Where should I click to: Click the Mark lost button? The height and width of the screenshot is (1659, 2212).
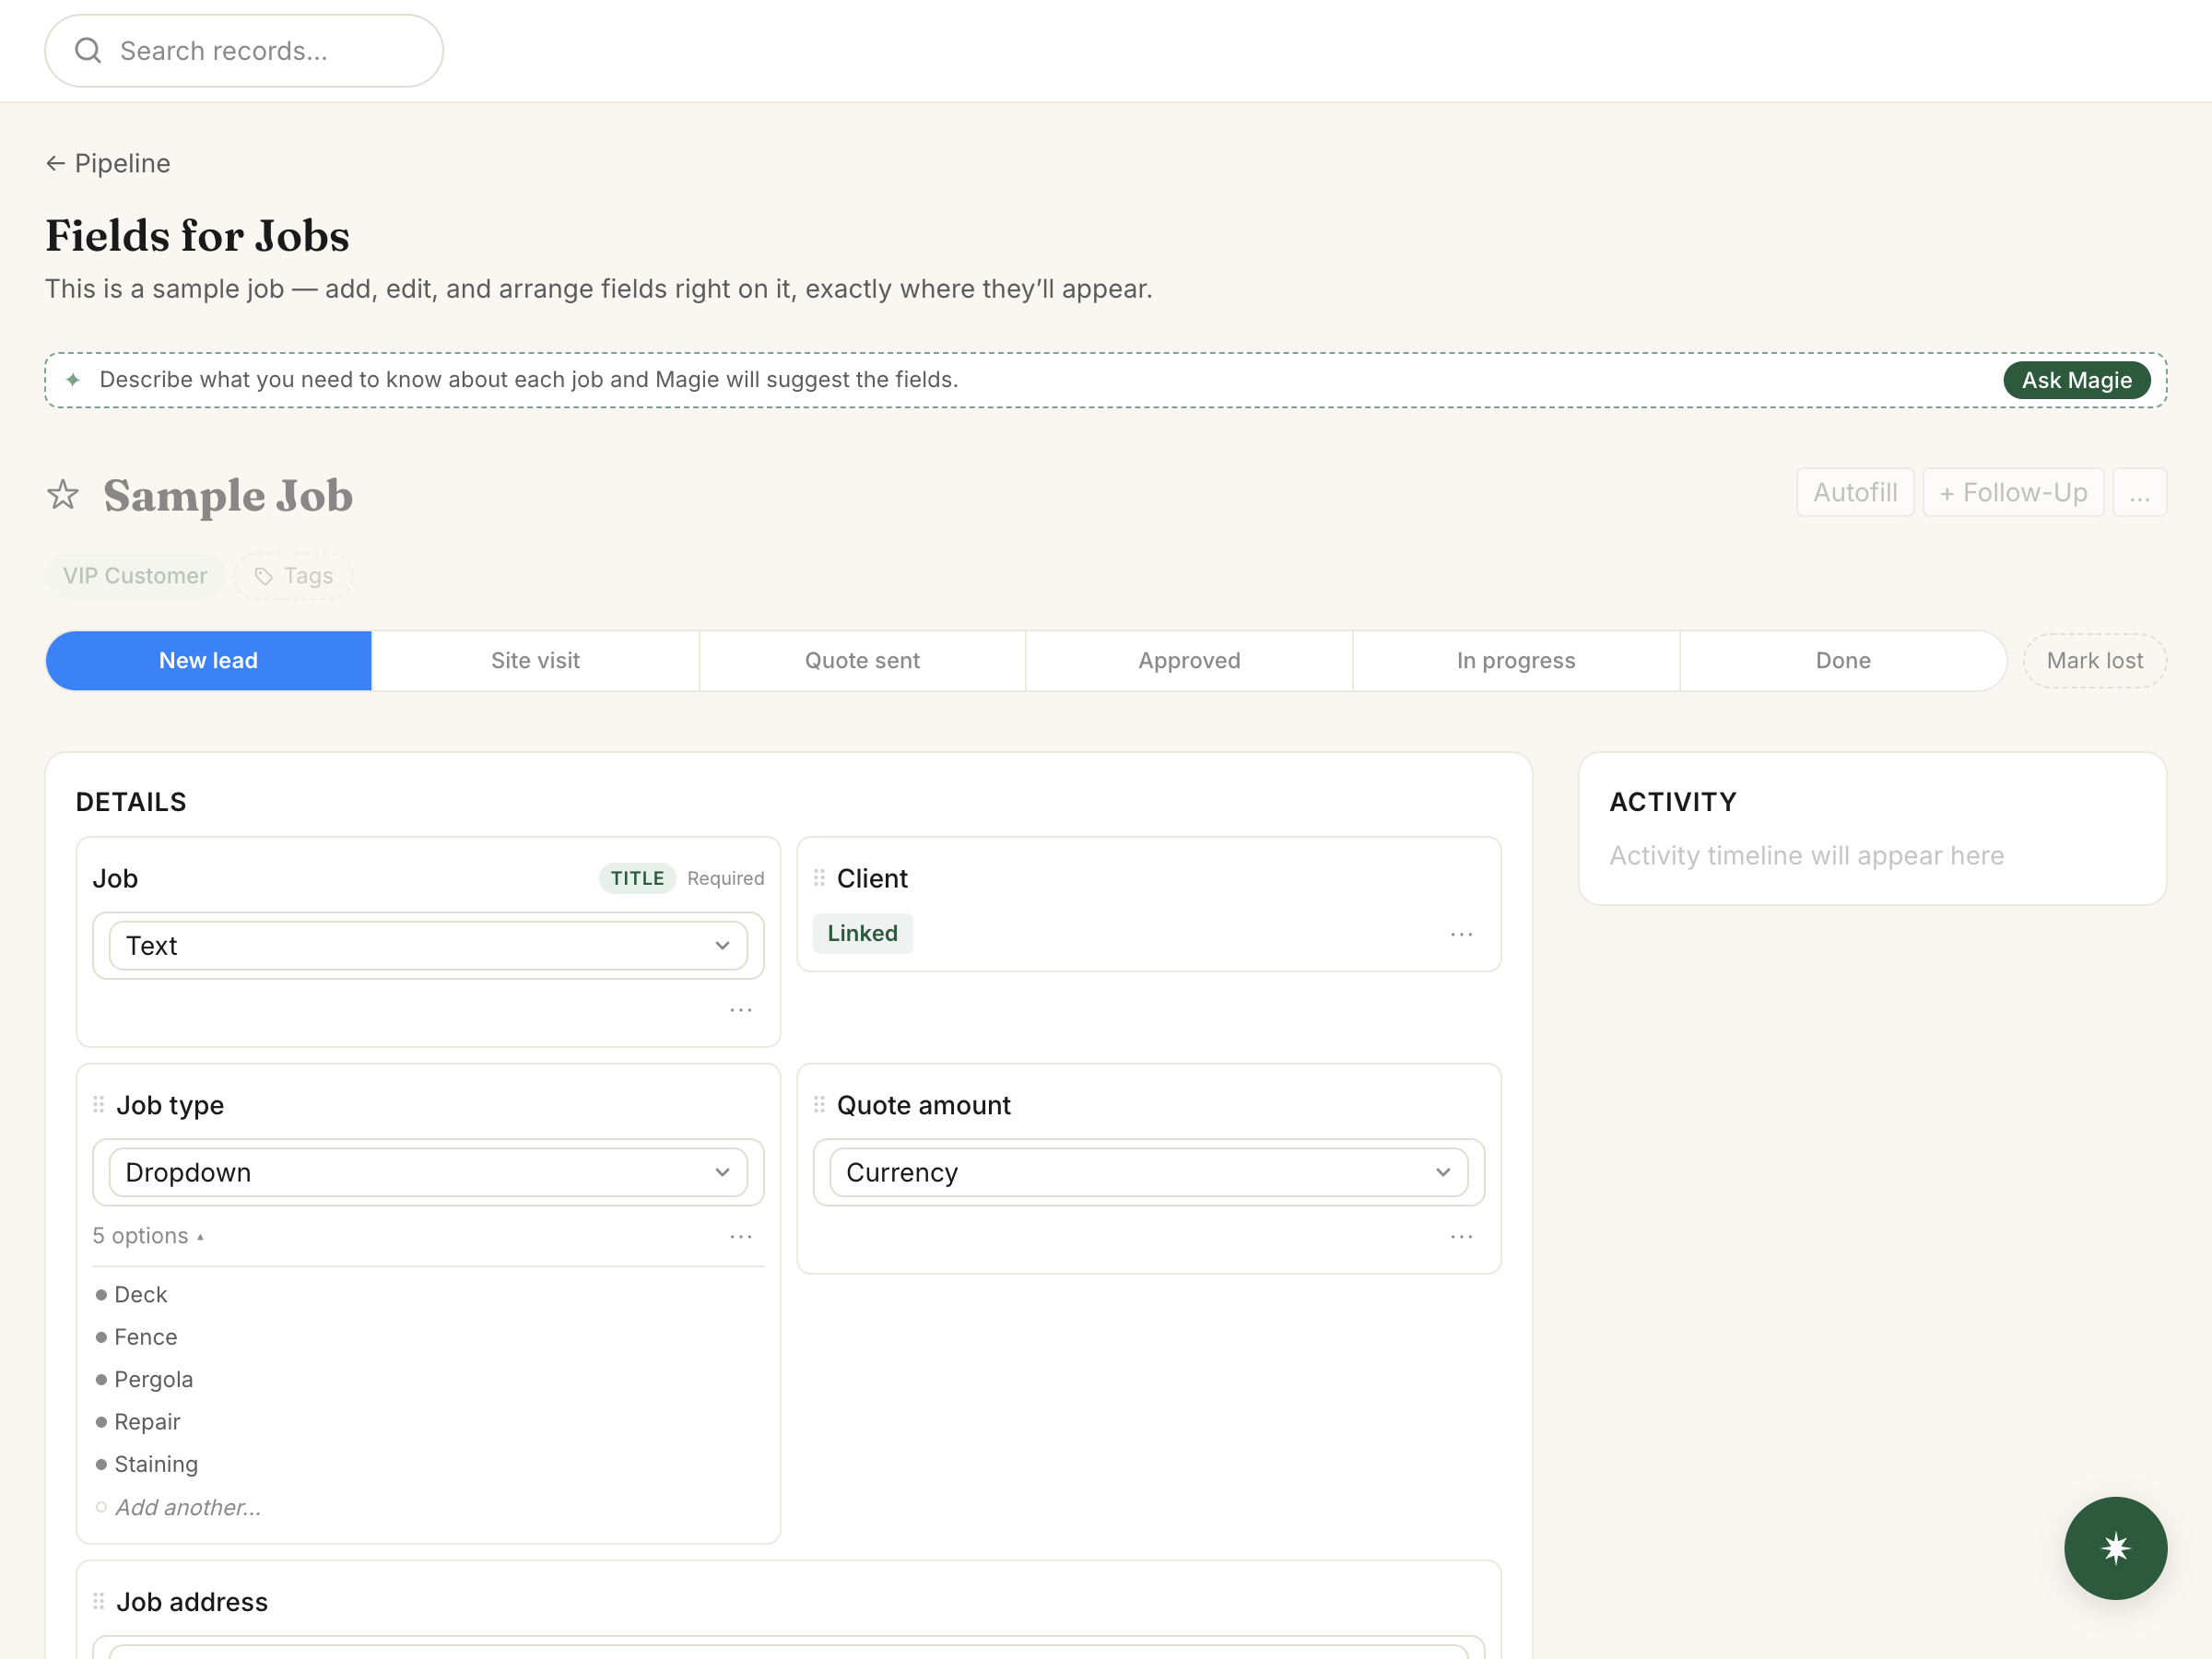coord(2094,661)
